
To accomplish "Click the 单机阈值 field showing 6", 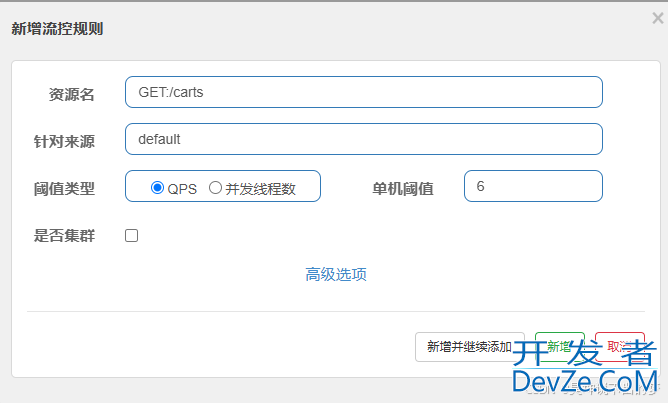I will click(x=533, y=186).
